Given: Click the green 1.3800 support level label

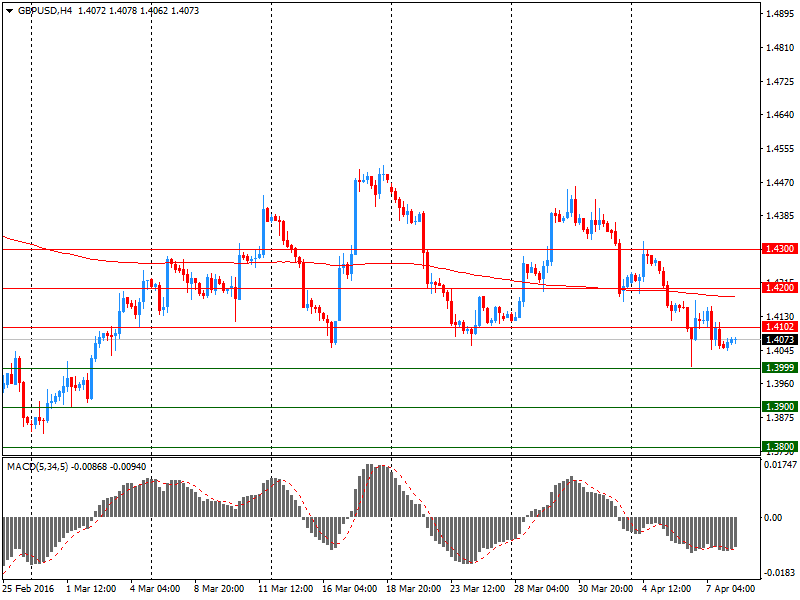Looking at the screenshot, I should click(x=780, y=446).
